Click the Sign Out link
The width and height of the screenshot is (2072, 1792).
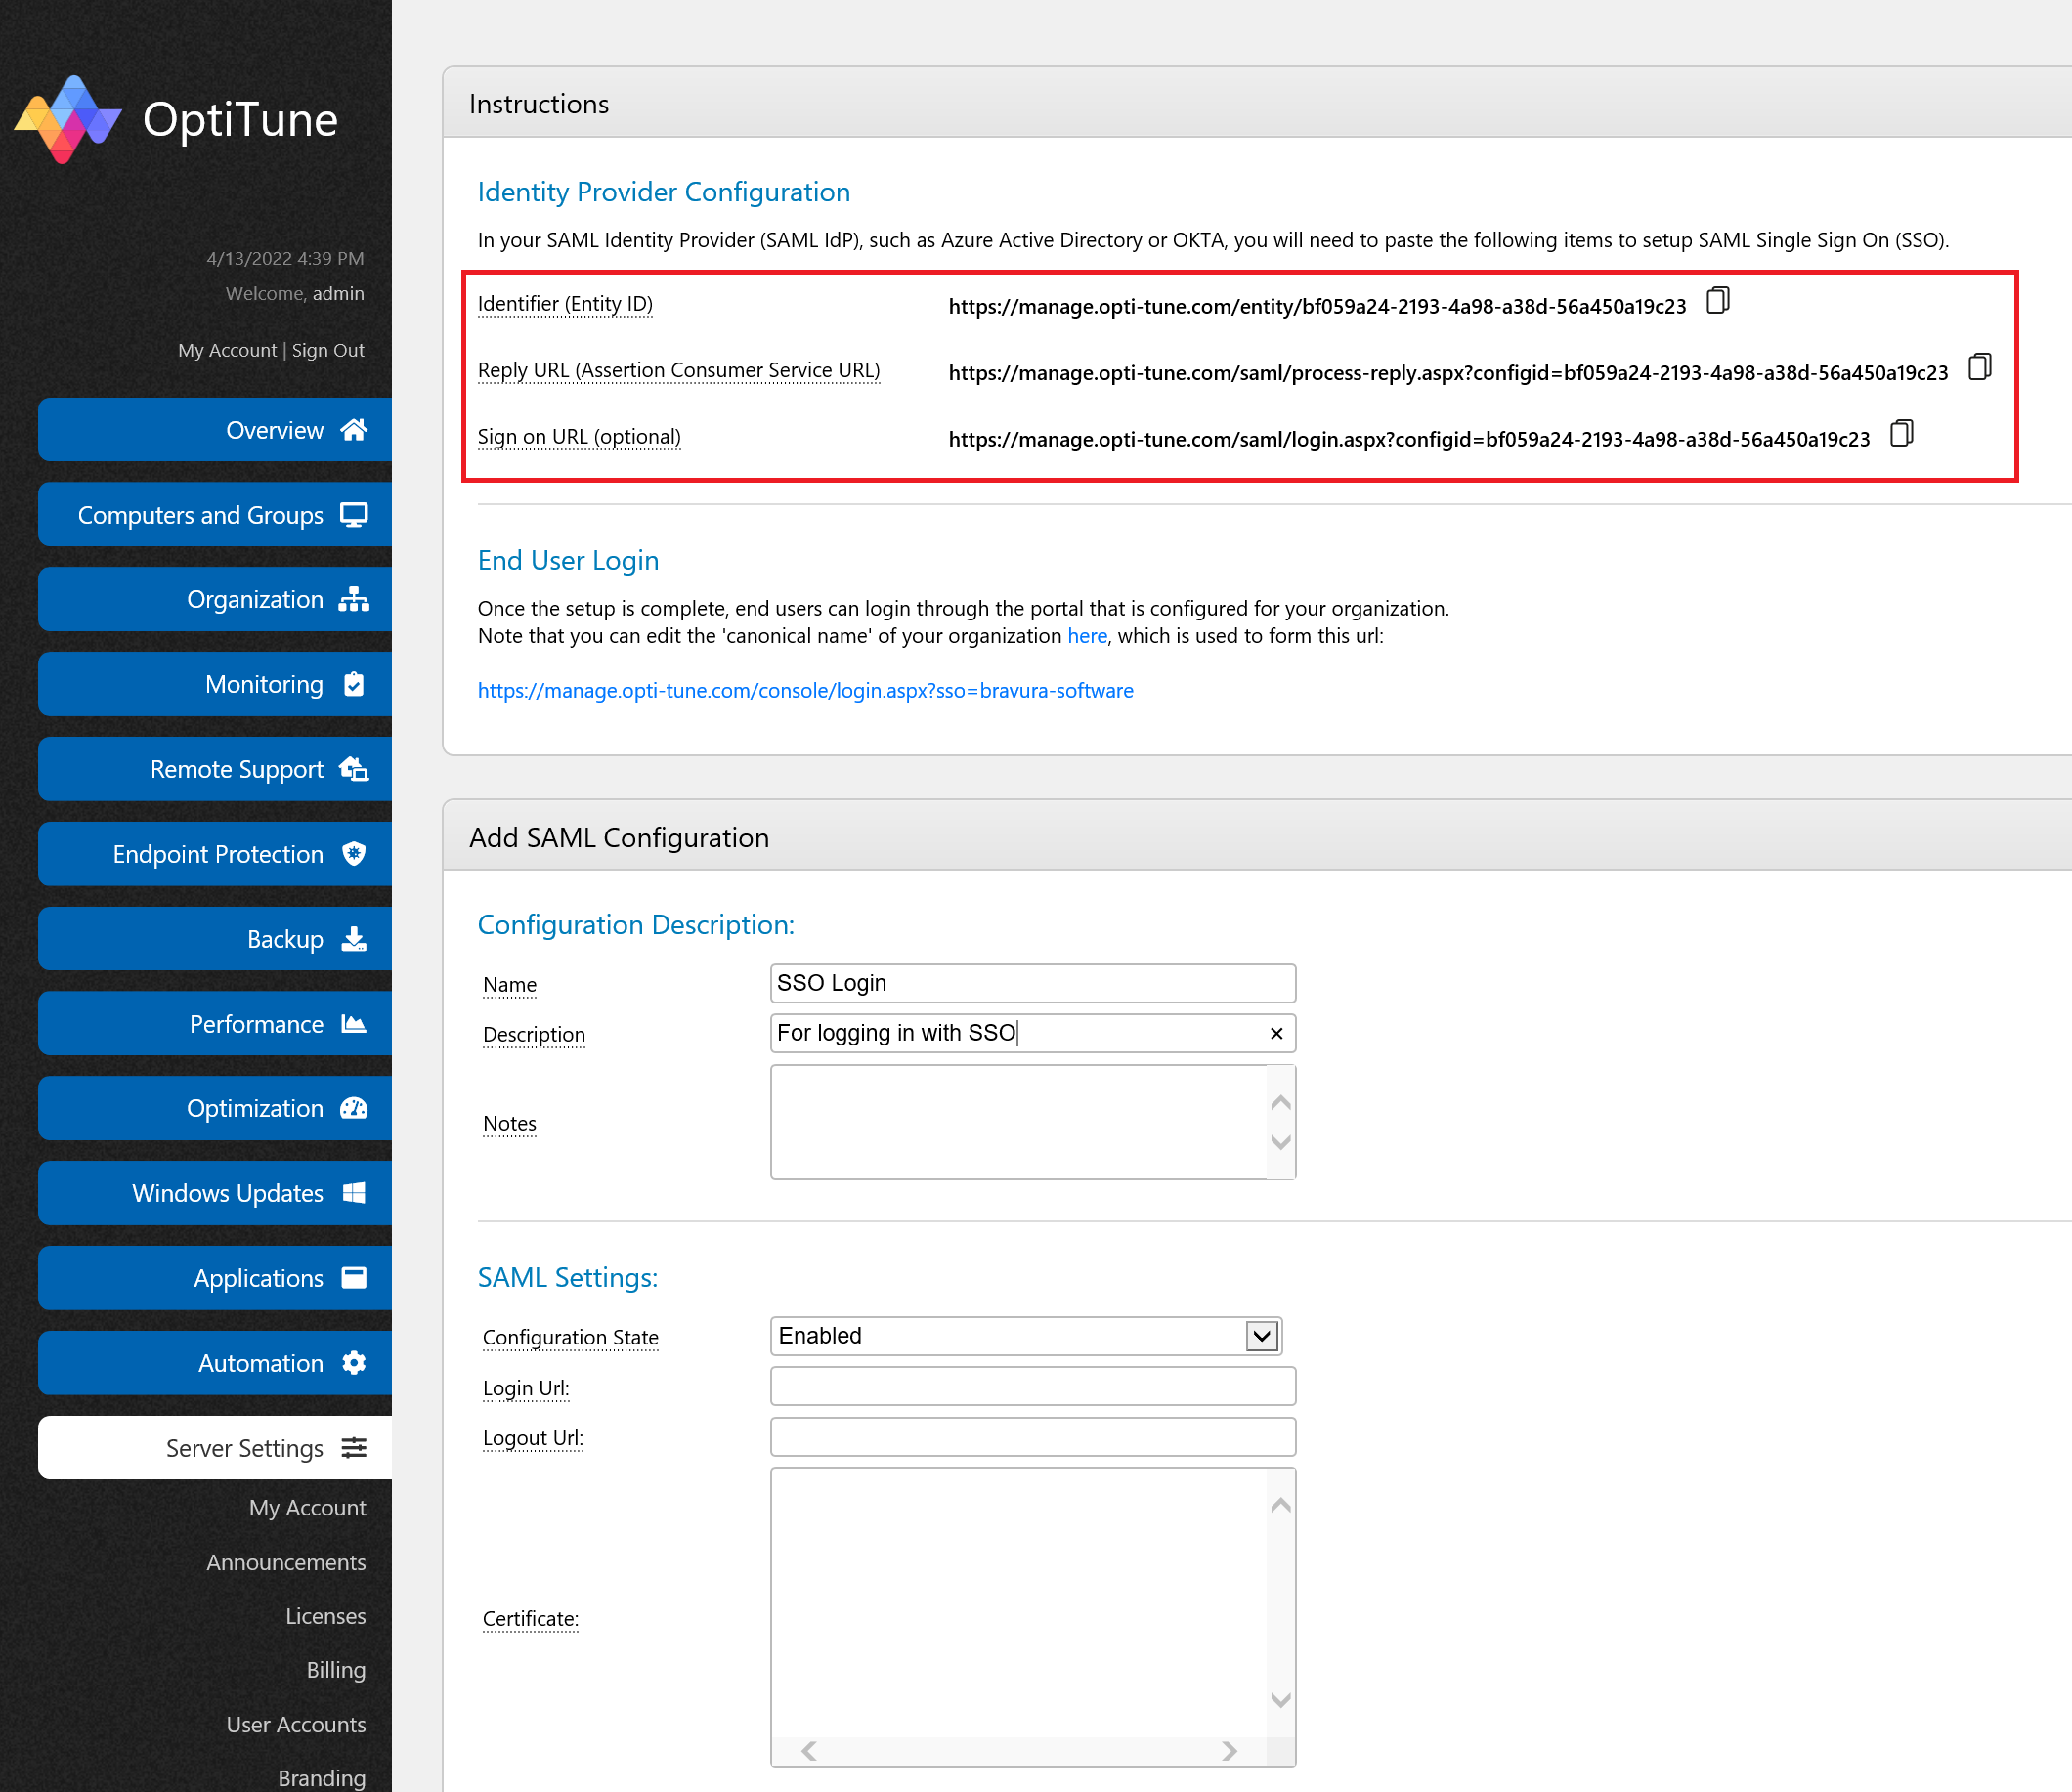328,350
